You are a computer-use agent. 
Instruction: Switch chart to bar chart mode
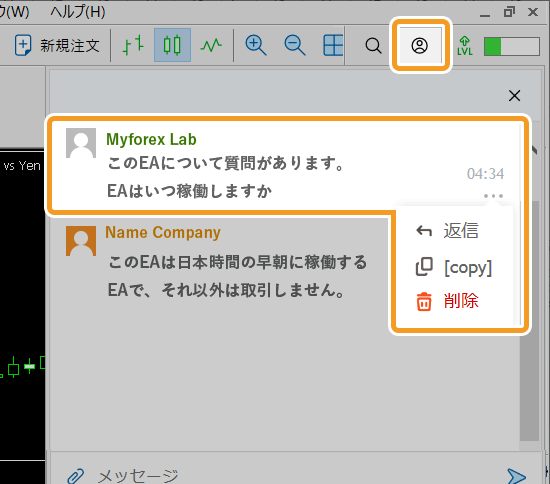tap(133, 45)
